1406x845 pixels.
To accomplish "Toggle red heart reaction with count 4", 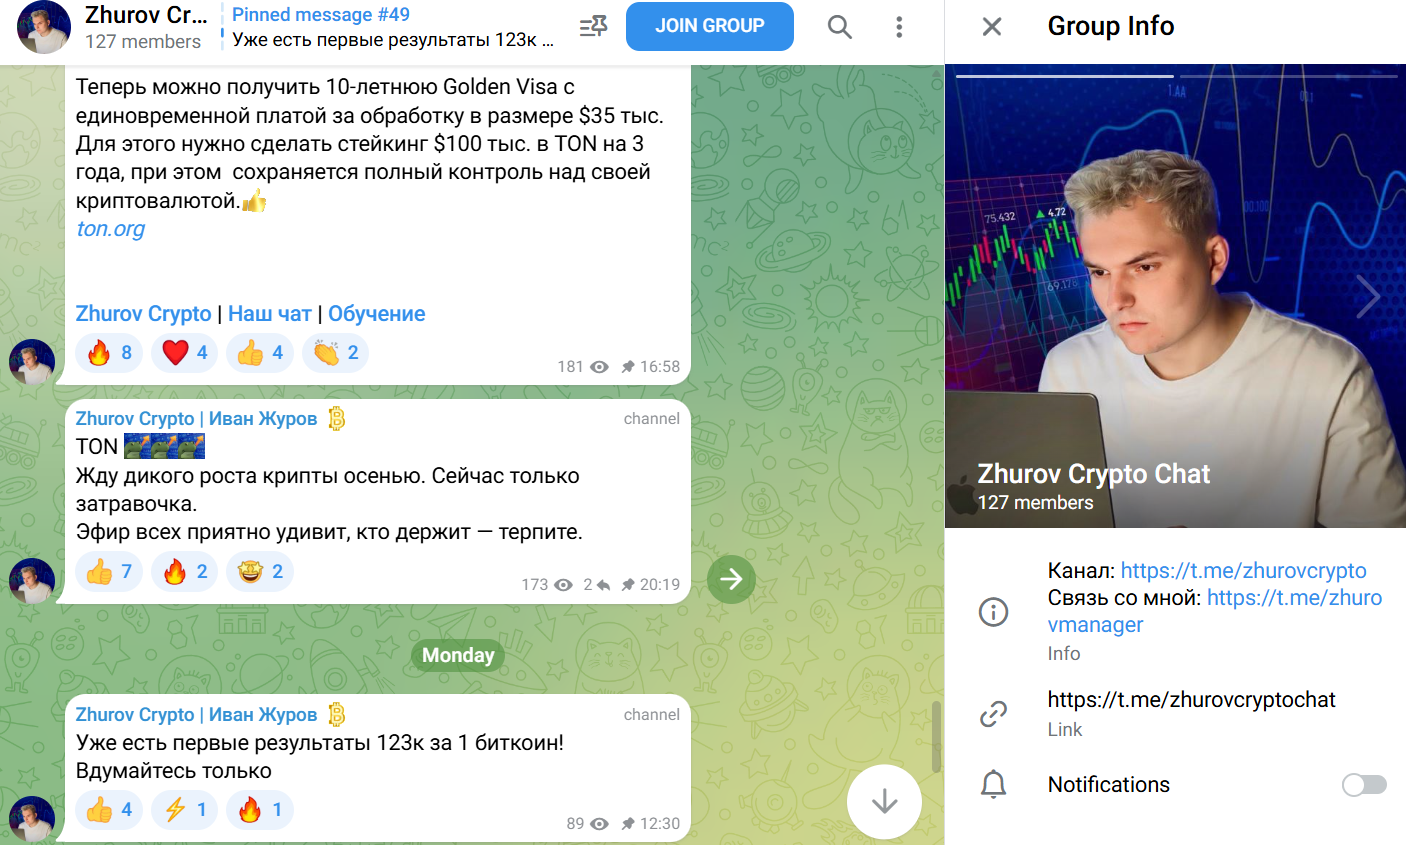I will pyautogui.click(x=185, y=353).
